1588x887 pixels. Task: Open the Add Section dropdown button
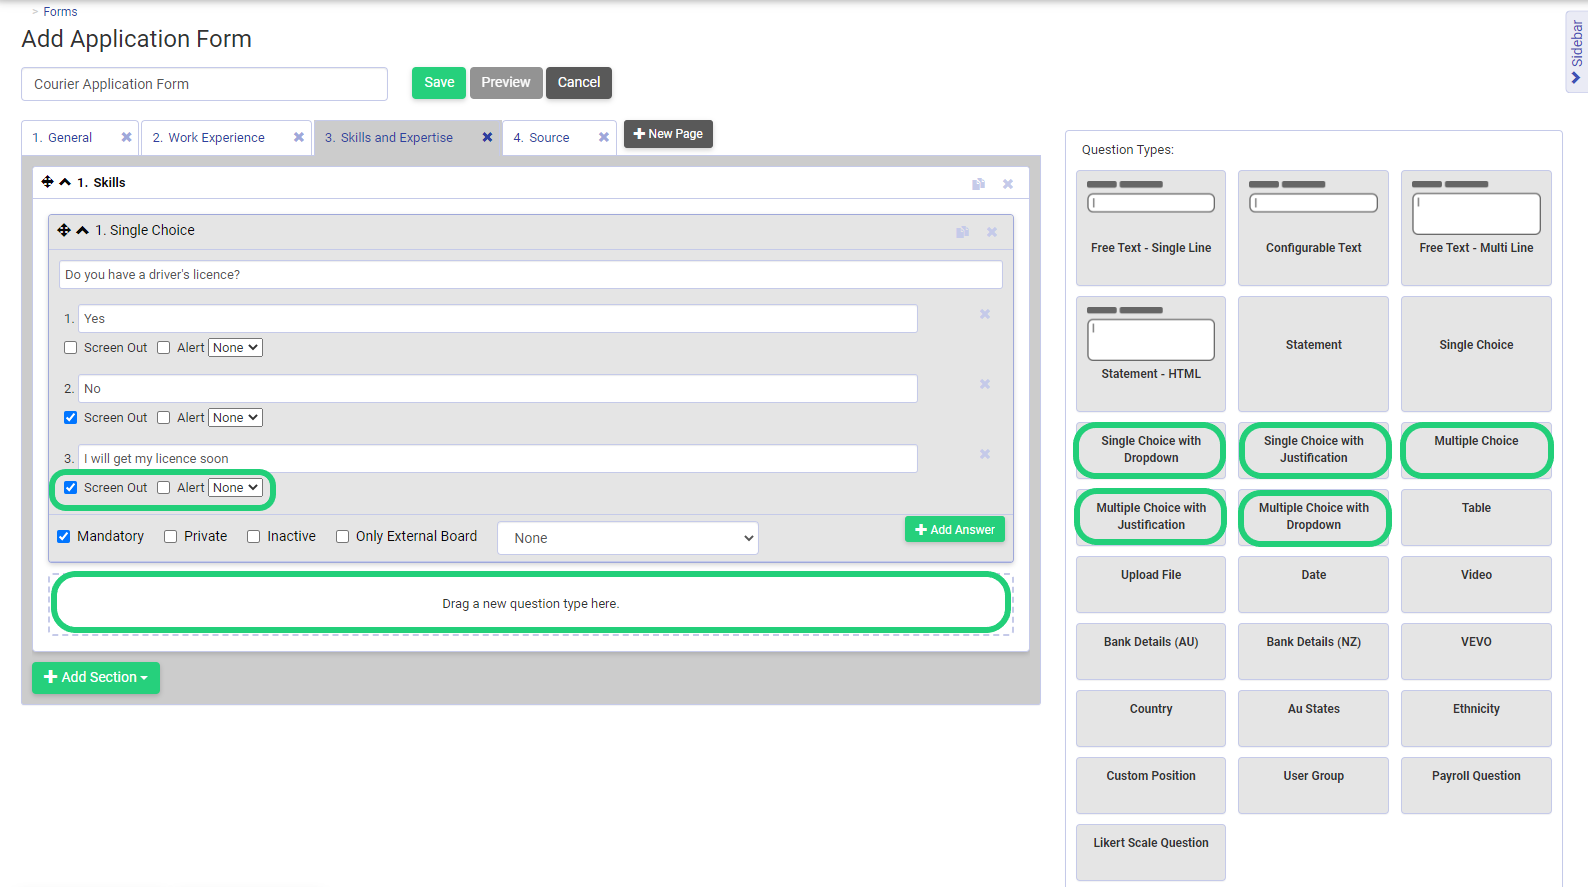pos(96,677)
